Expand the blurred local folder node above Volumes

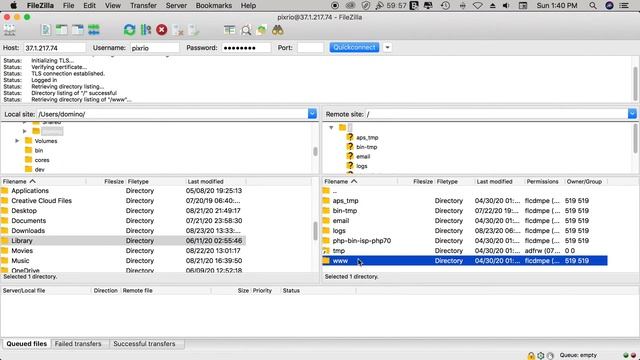pyautogui.click(x=24, y=131)
